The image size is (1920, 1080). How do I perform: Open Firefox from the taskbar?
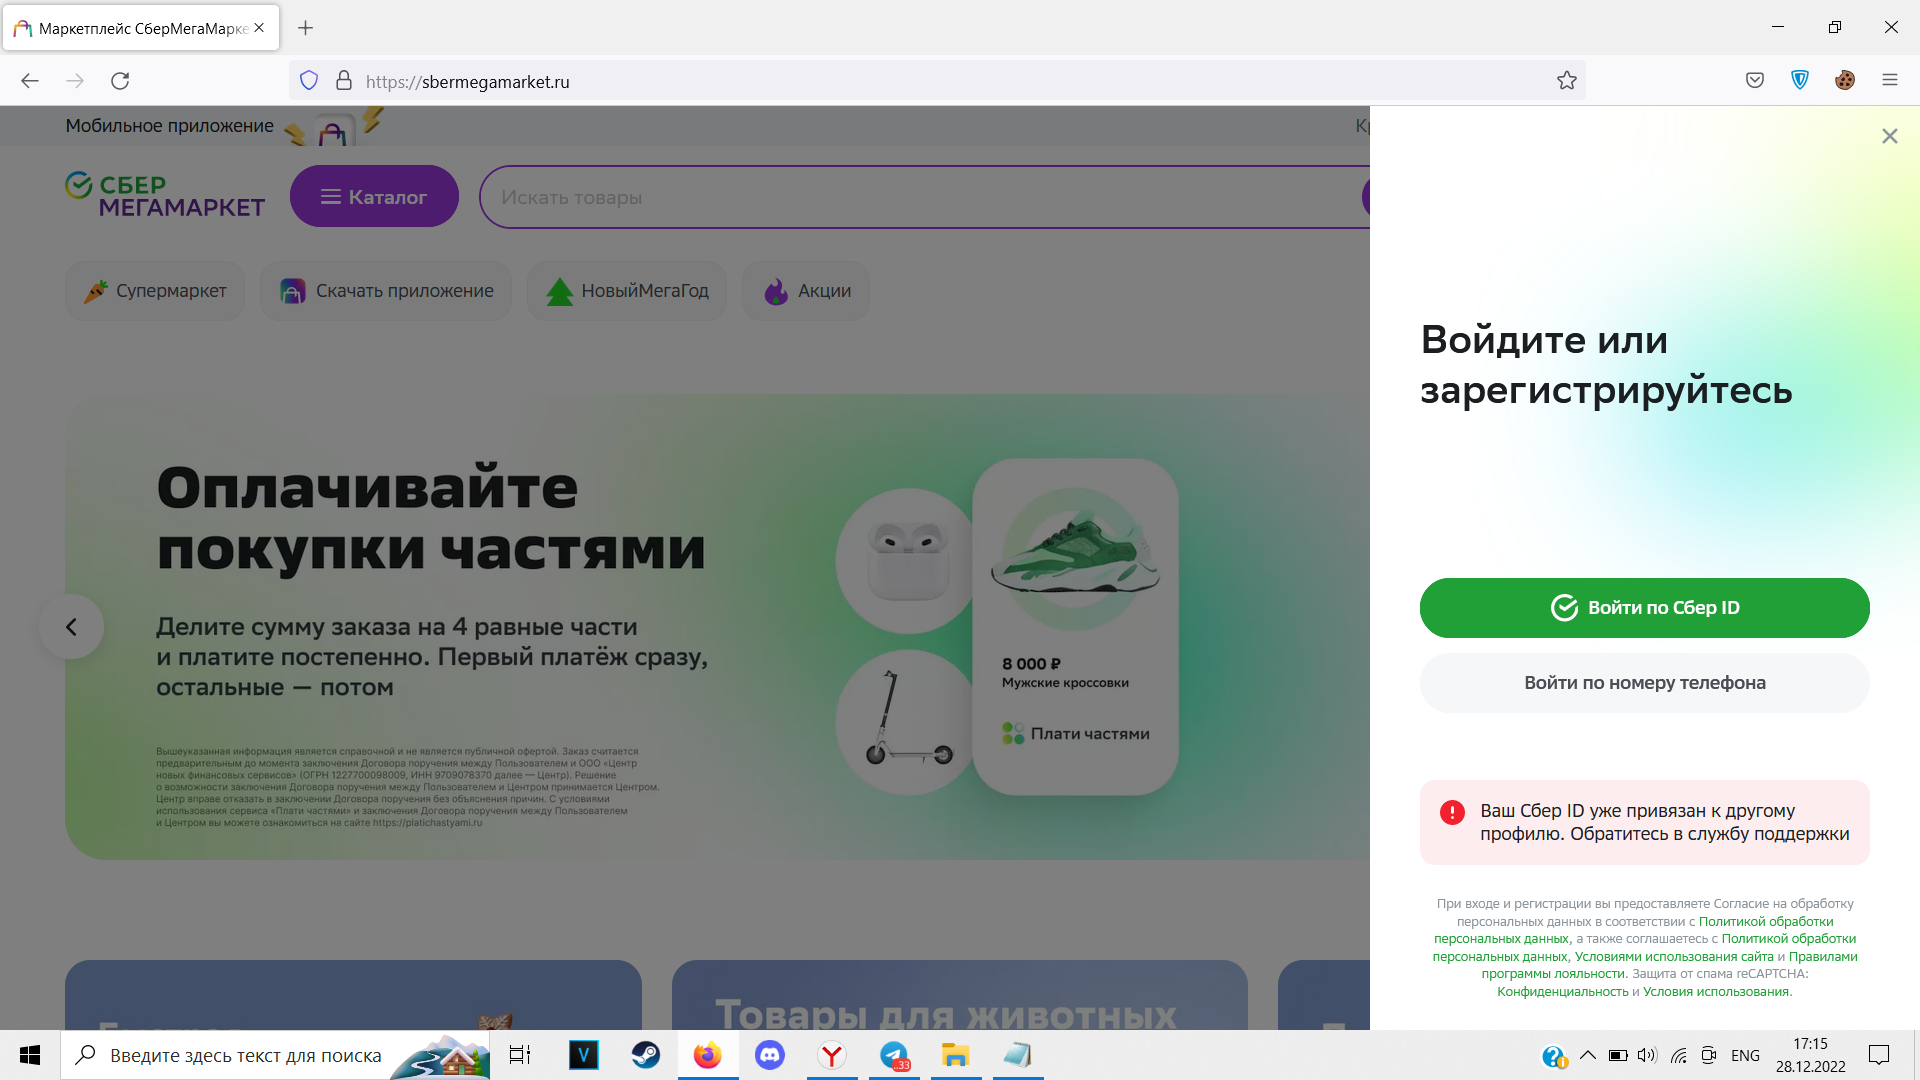click(x=707, y=1055)
